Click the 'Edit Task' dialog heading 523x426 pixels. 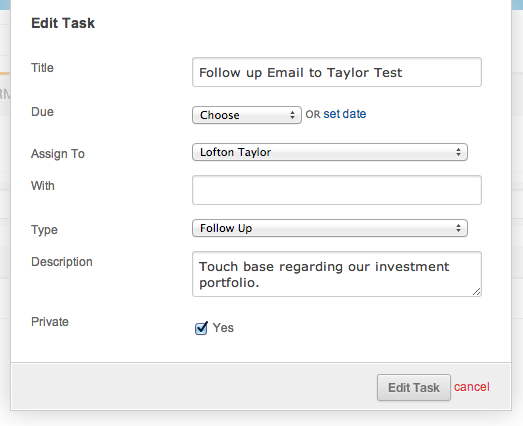pos(63,23)
